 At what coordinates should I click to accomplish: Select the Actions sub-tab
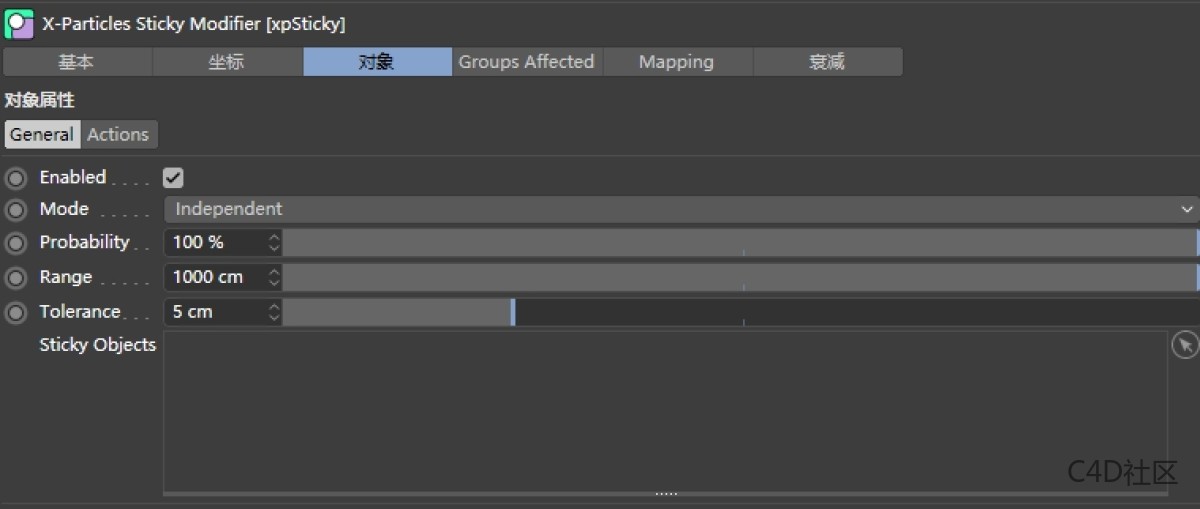pos(118,134)
